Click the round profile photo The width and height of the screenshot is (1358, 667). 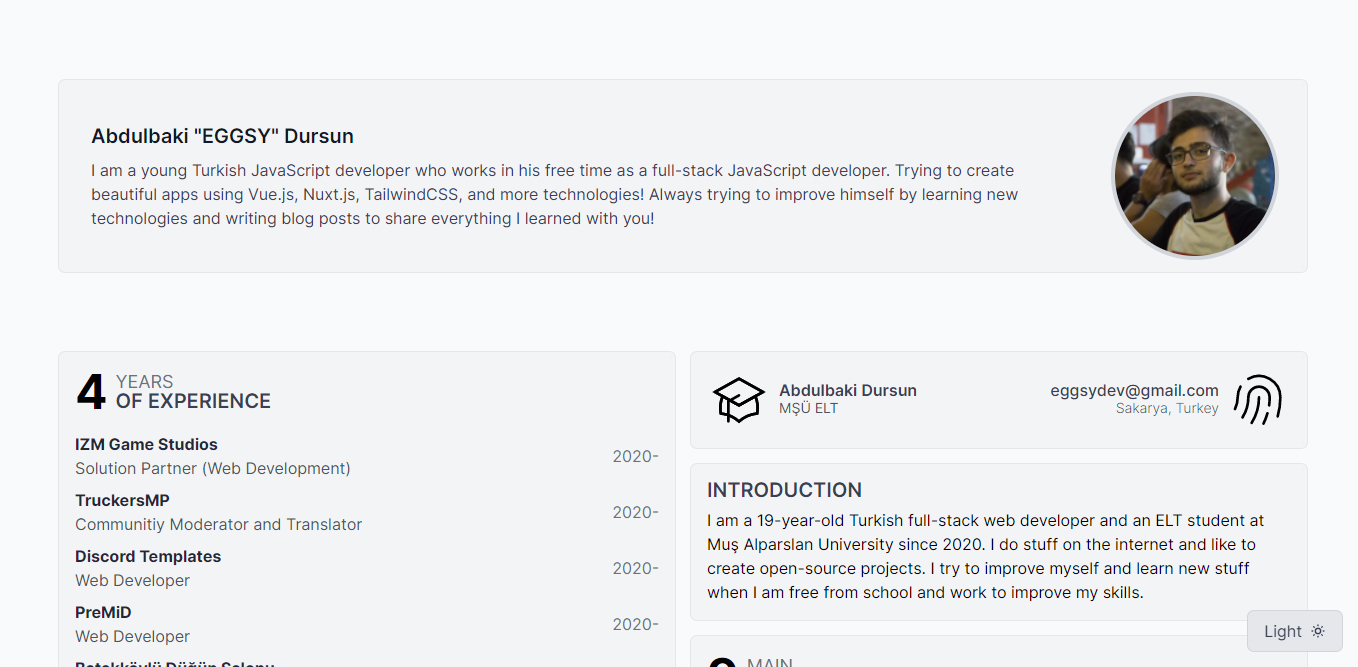[1194, 176]
